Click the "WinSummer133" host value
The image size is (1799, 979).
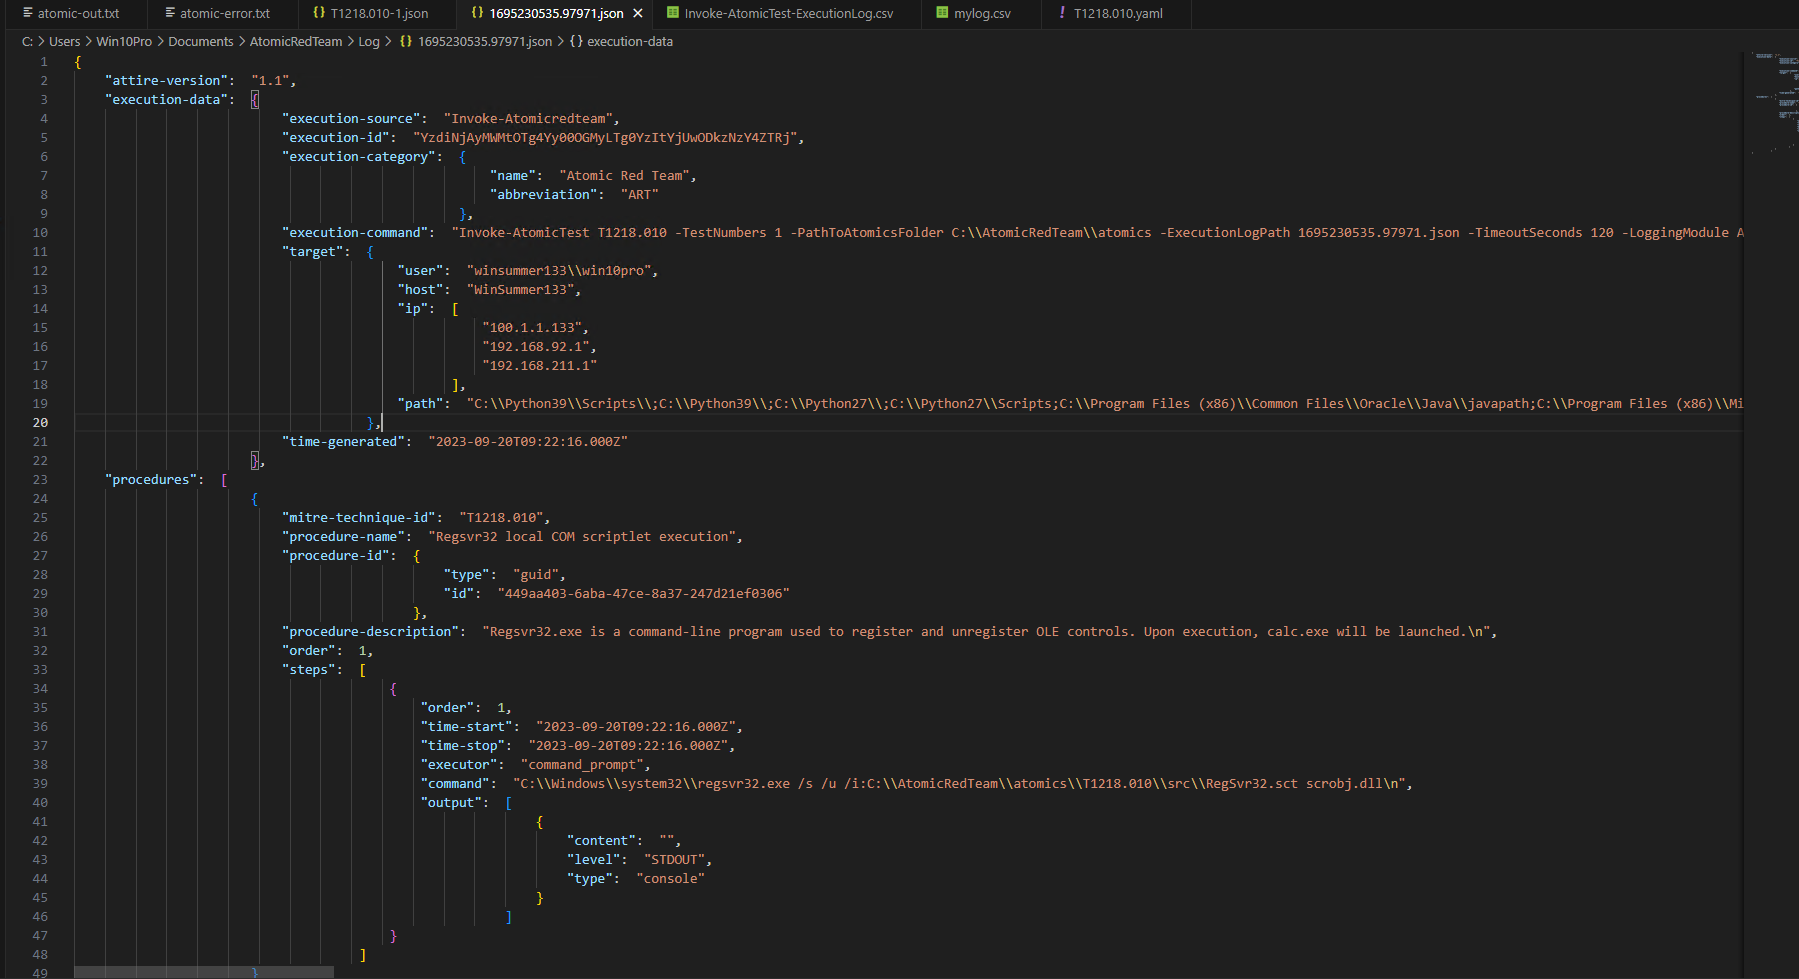521,289
